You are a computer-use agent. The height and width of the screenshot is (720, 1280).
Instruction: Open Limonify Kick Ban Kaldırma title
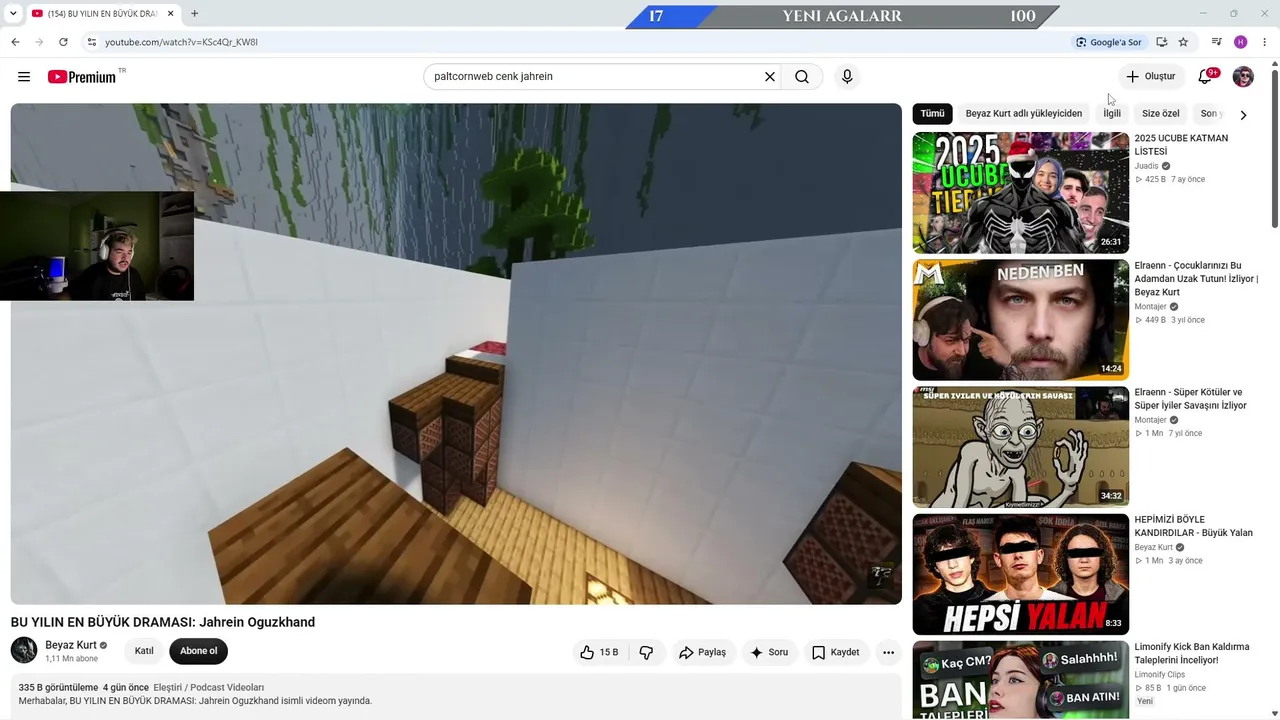[x=1192, y=653]
